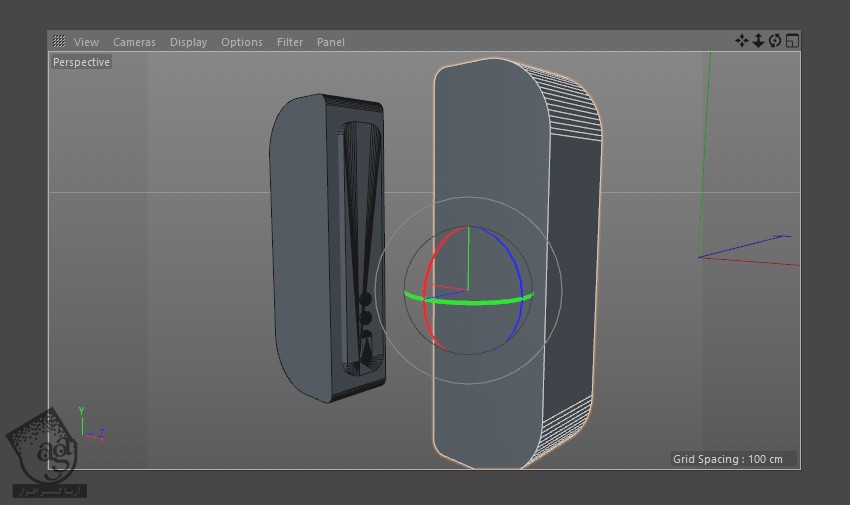
Task: Click the Perspective viewport label
Action: (x=82, y=62)
